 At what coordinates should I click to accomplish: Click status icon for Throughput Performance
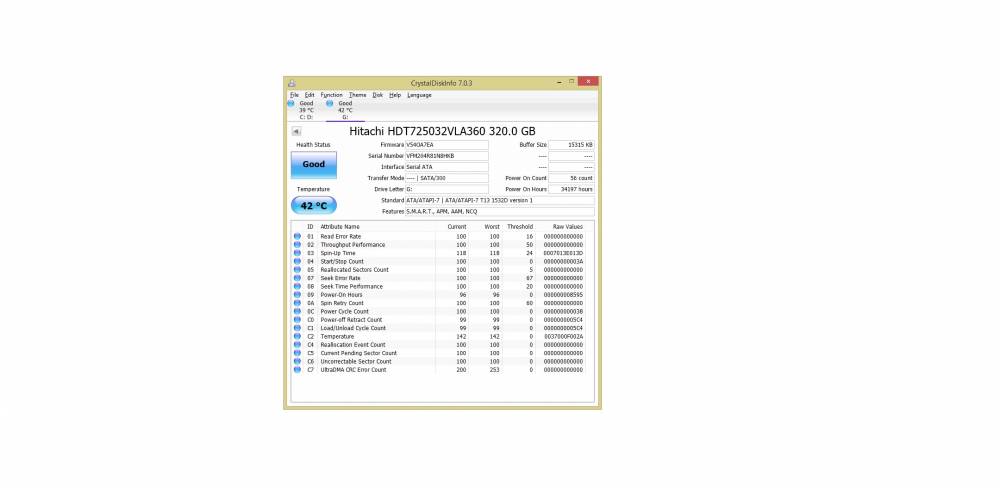pos(297,245)
